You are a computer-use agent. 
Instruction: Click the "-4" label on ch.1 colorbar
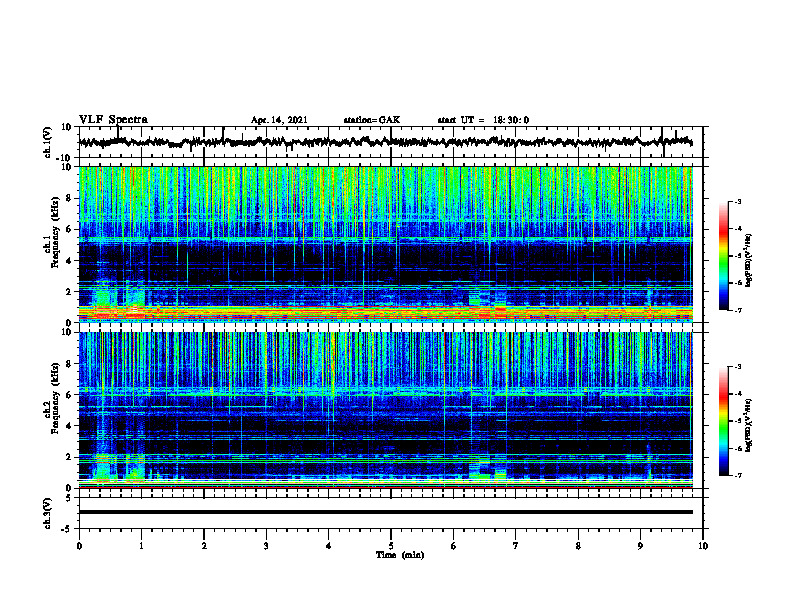click(x=738, y=229)
